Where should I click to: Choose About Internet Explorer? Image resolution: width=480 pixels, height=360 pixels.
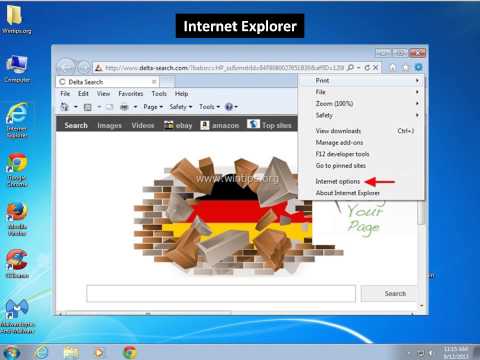(361, 193)
